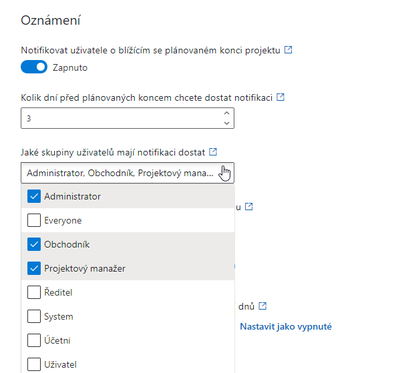400x373 pixels.
Task: Click 'Nastavit jako vypnuté' link
Action: pos(286,326)
